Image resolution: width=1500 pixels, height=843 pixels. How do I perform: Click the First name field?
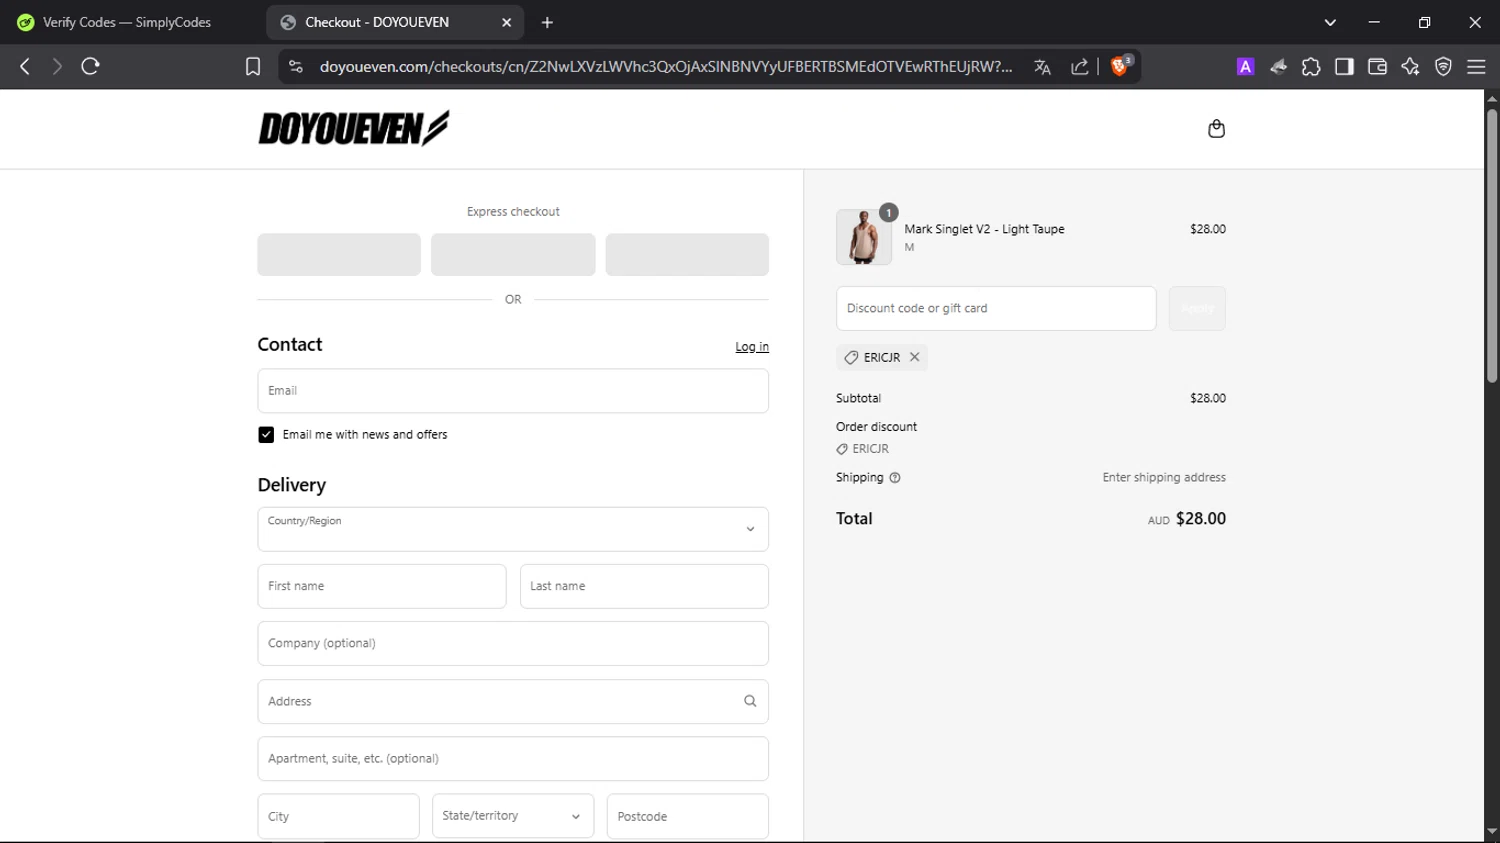(382, 586)
